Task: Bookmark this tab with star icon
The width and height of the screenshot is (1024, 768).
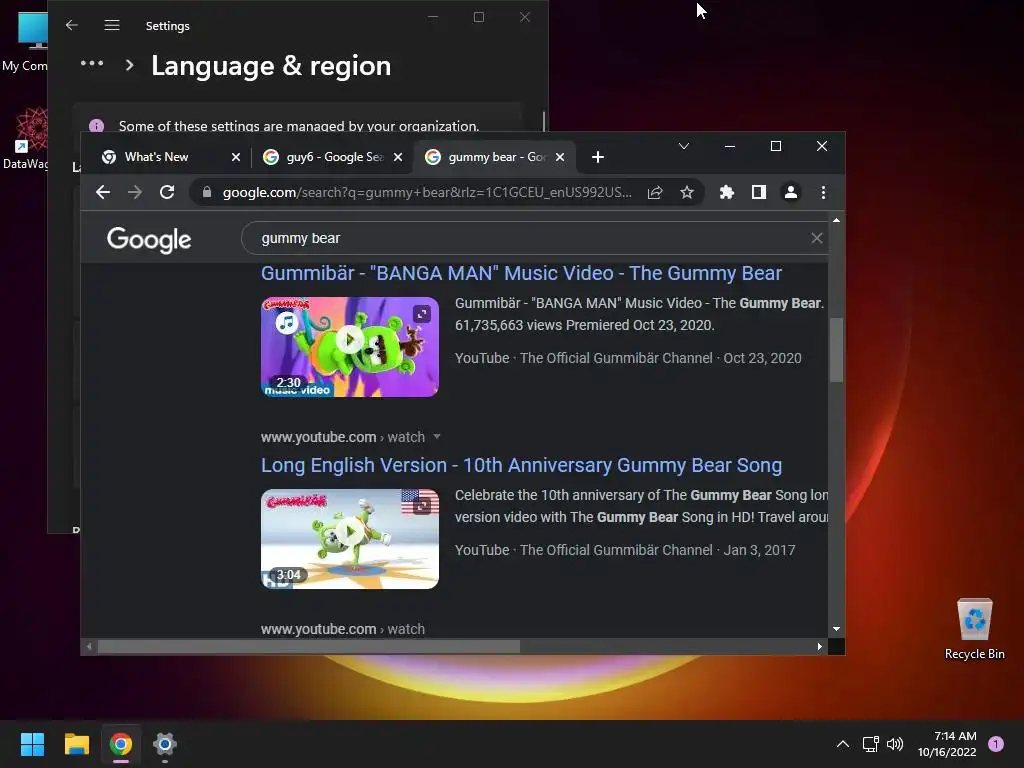Action: tap(687, 192)
